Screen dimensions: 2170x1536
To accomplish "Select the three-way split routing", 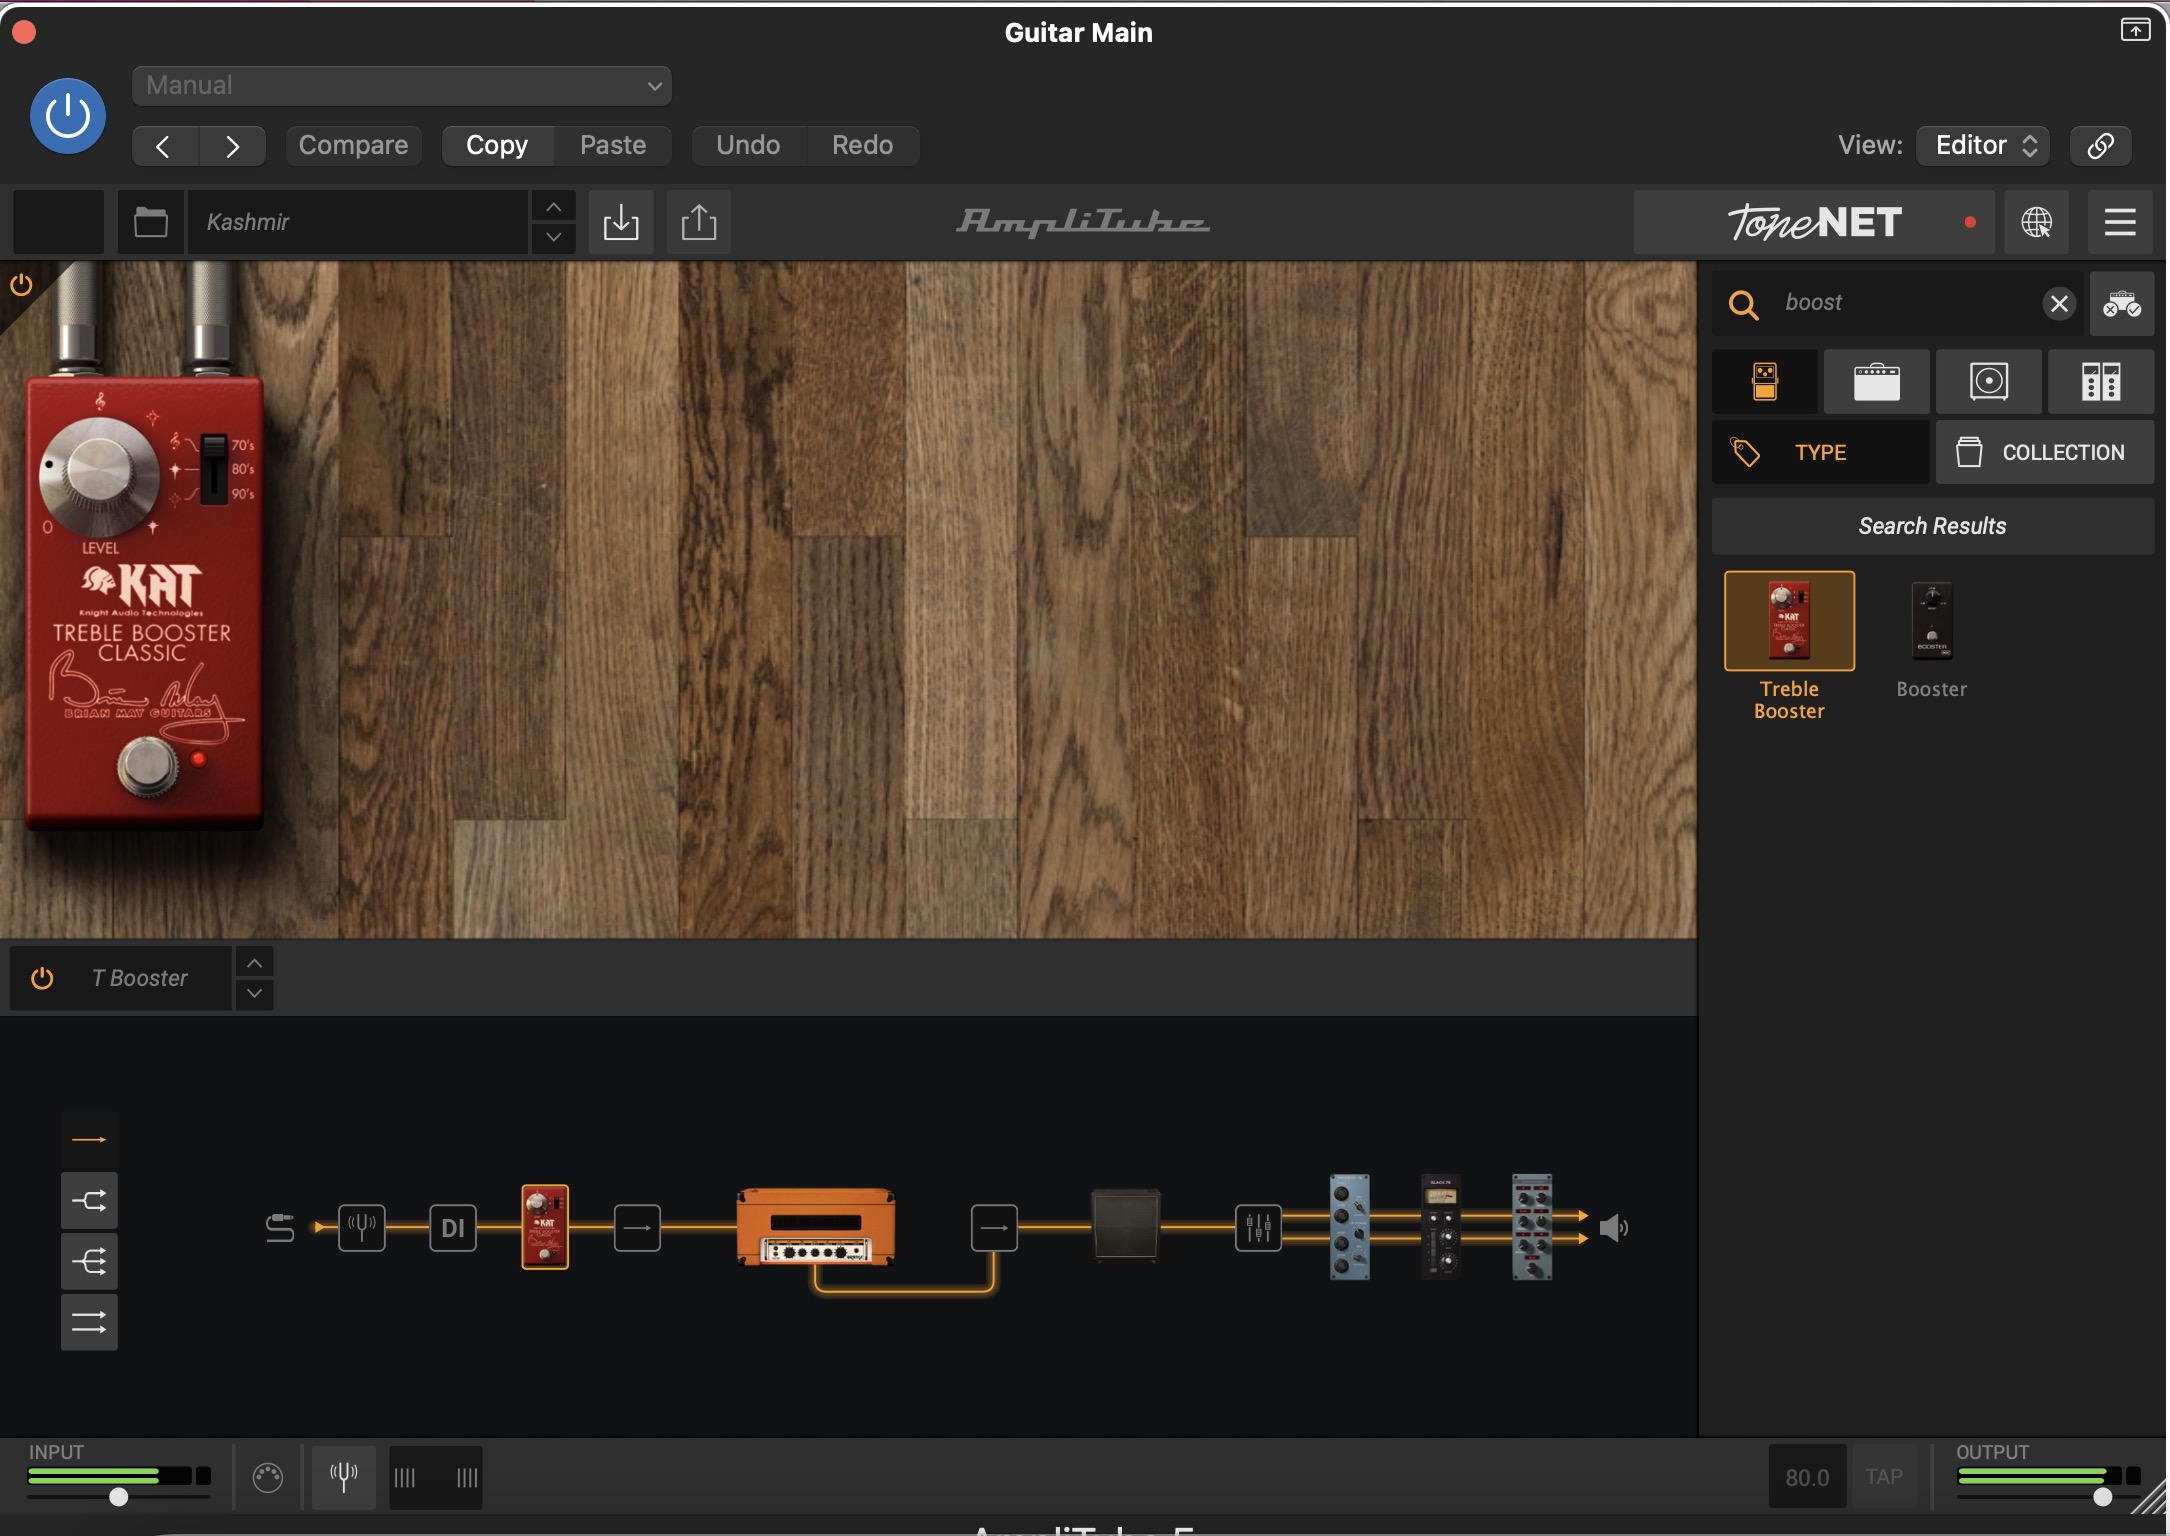I will point(89,1262).
